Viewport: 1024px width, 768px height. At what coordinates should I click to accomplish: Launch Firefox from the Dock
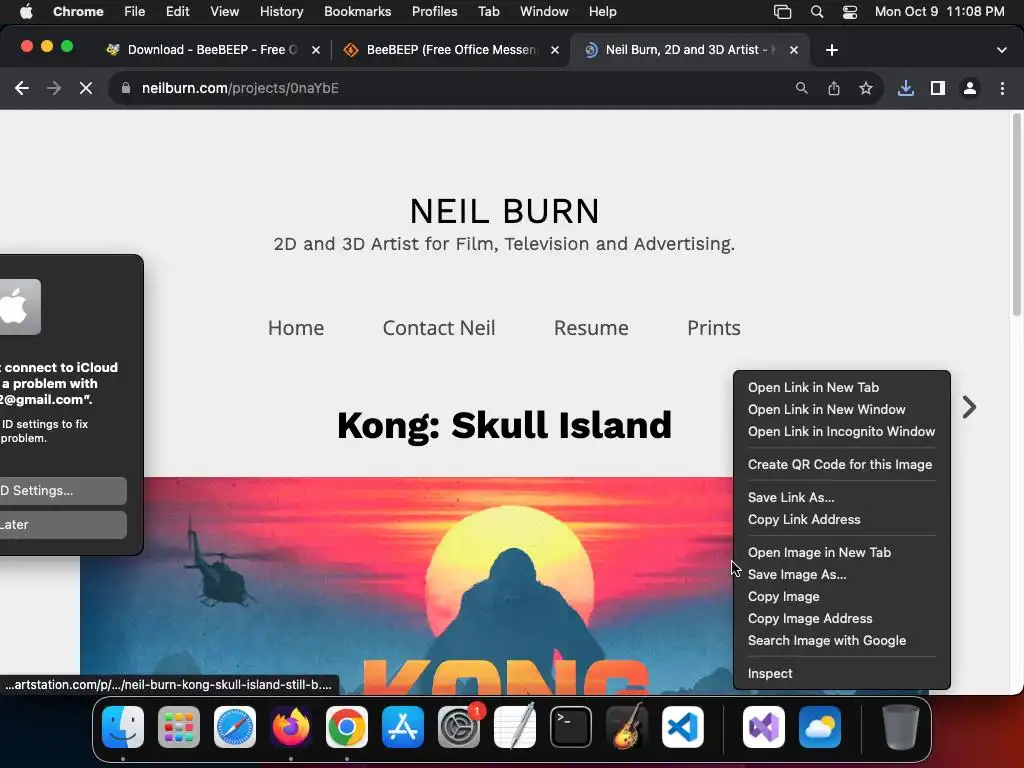pos(291,727)
